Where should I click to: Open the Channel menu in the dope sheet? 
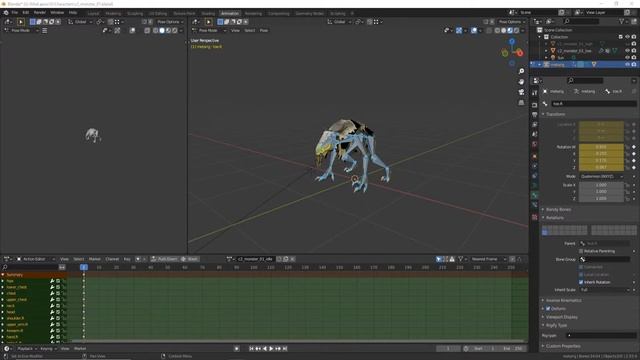[112, 259]
